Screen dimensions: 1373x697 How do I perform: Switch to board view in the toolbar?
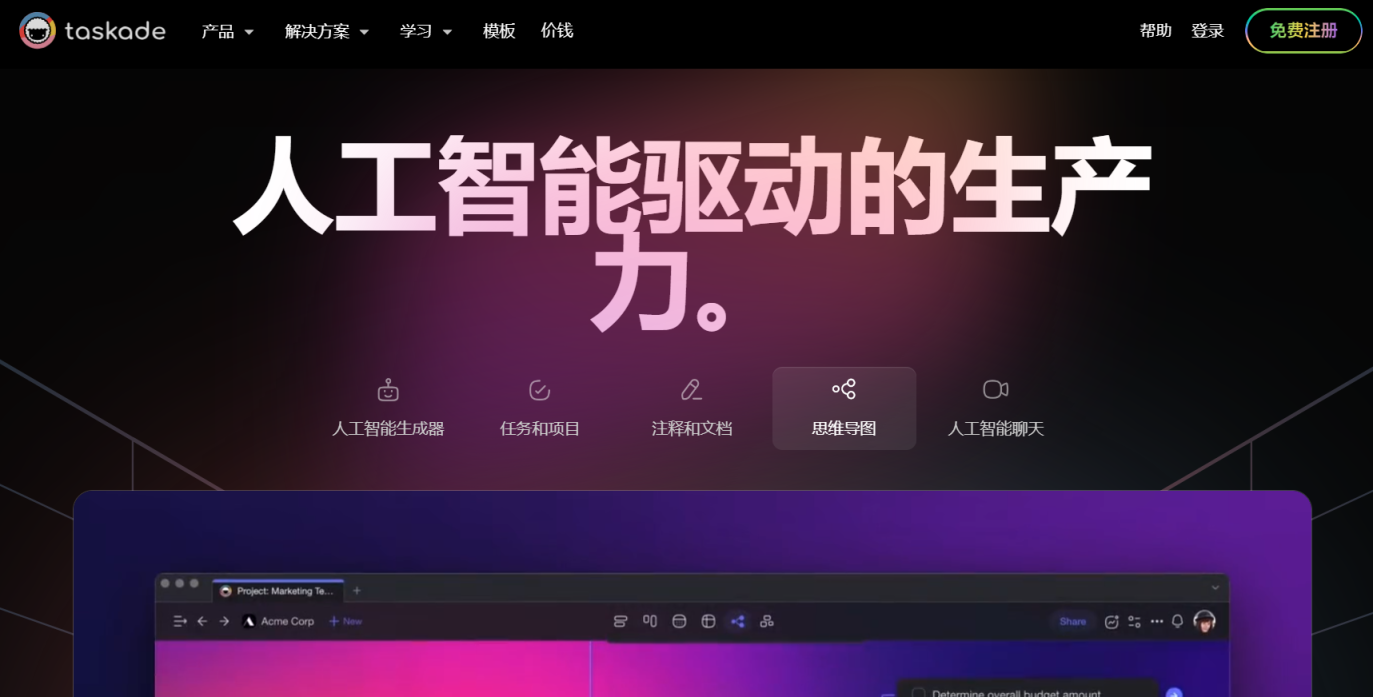649,621
